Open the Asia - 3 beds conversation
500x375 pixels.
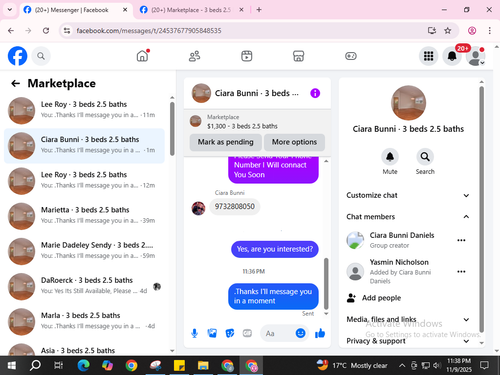(x=84, y=348)
